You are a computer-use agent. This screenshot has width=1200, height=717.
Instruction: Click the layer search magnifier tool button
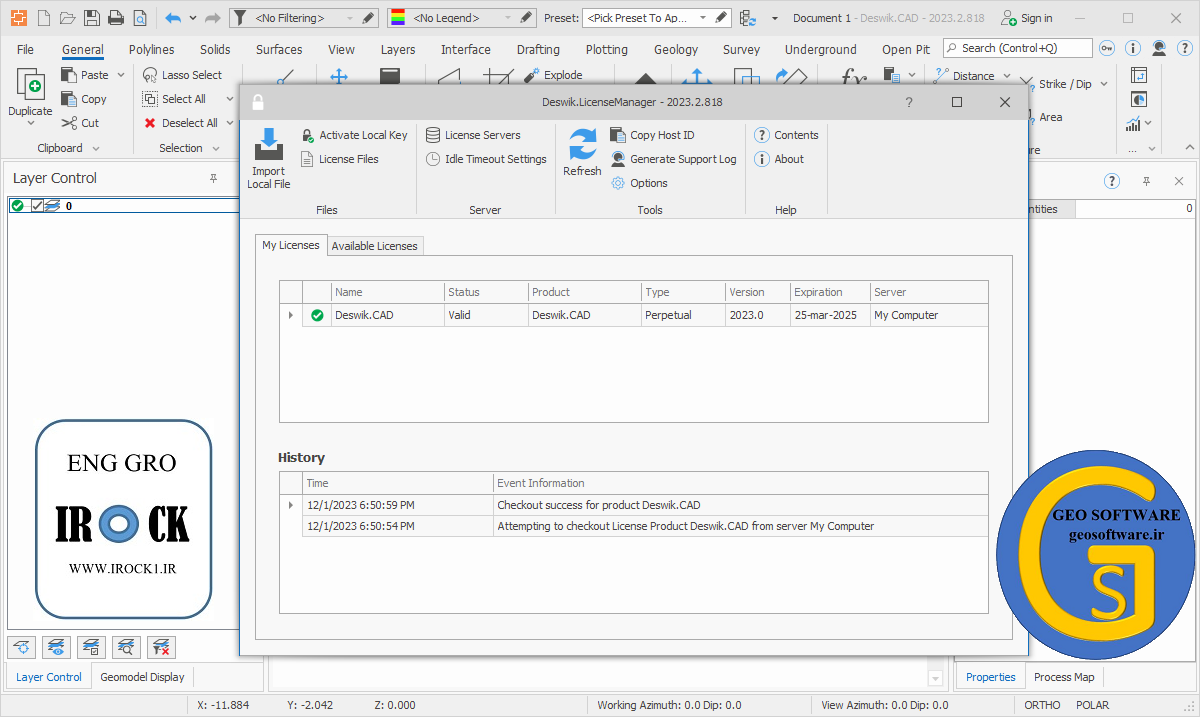127,647
